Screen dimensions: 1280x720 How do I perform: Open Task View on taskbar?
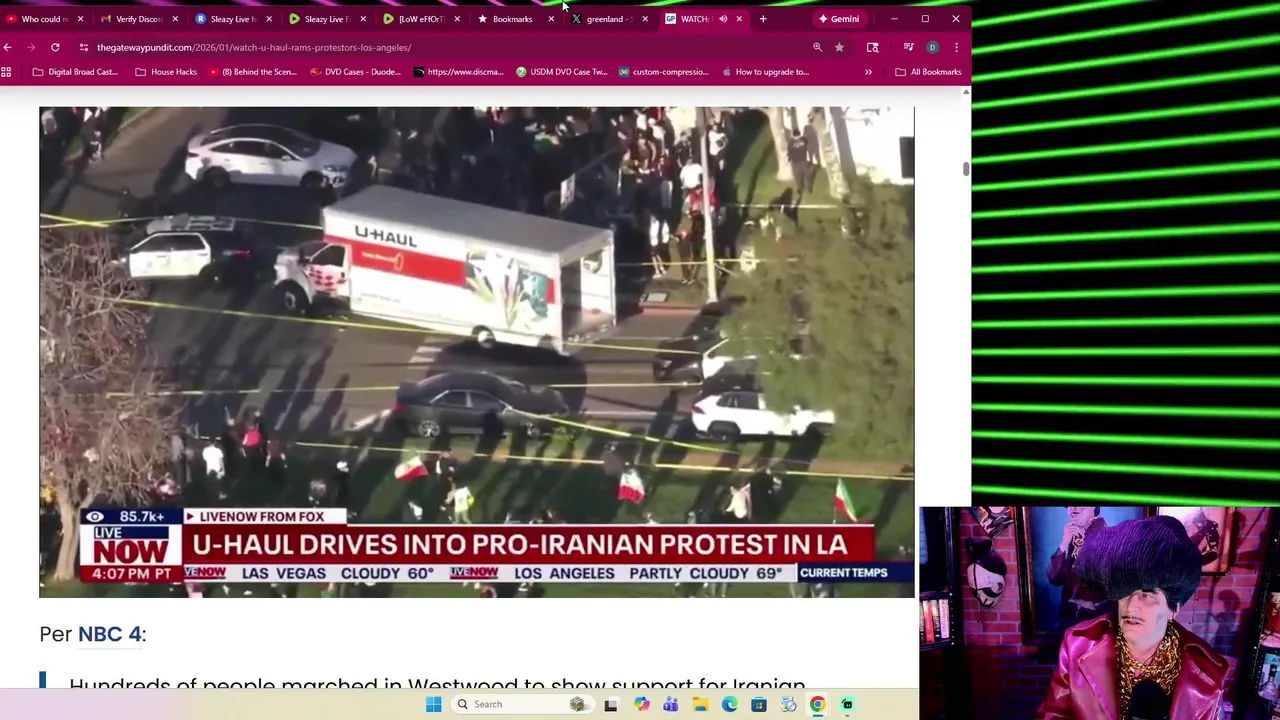tap(611, 704)
